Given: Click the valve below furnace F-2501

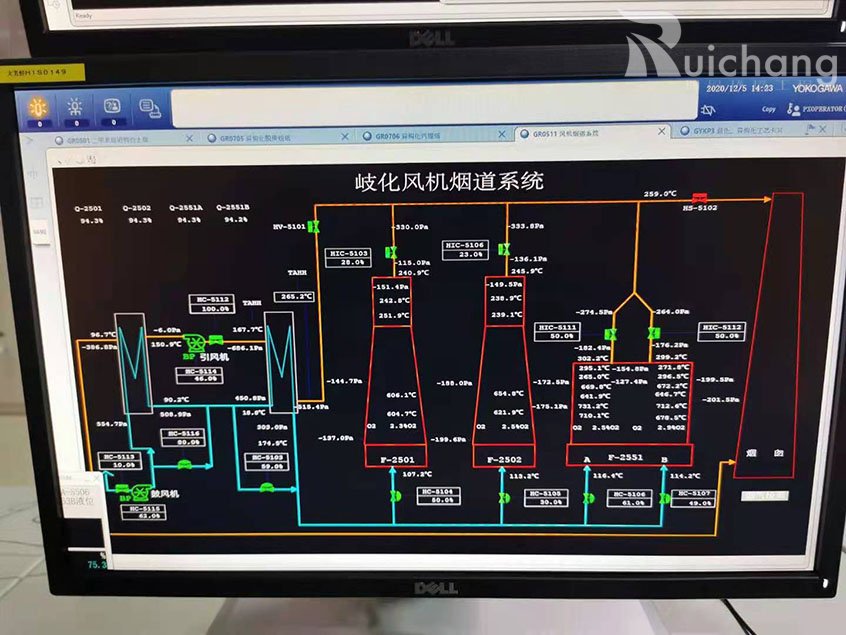Looking at the screenshot, I should pos(393,495).
